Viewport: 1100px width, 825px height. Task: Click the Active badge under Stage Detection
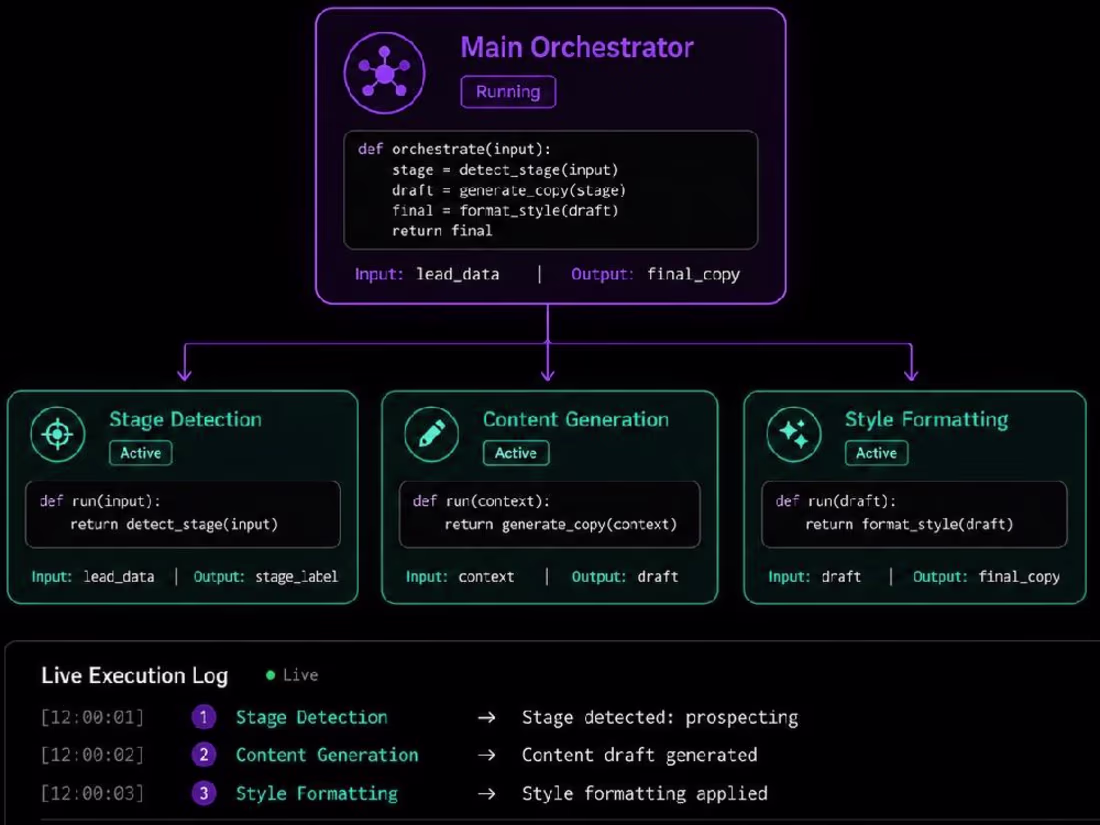click(140, 452)
